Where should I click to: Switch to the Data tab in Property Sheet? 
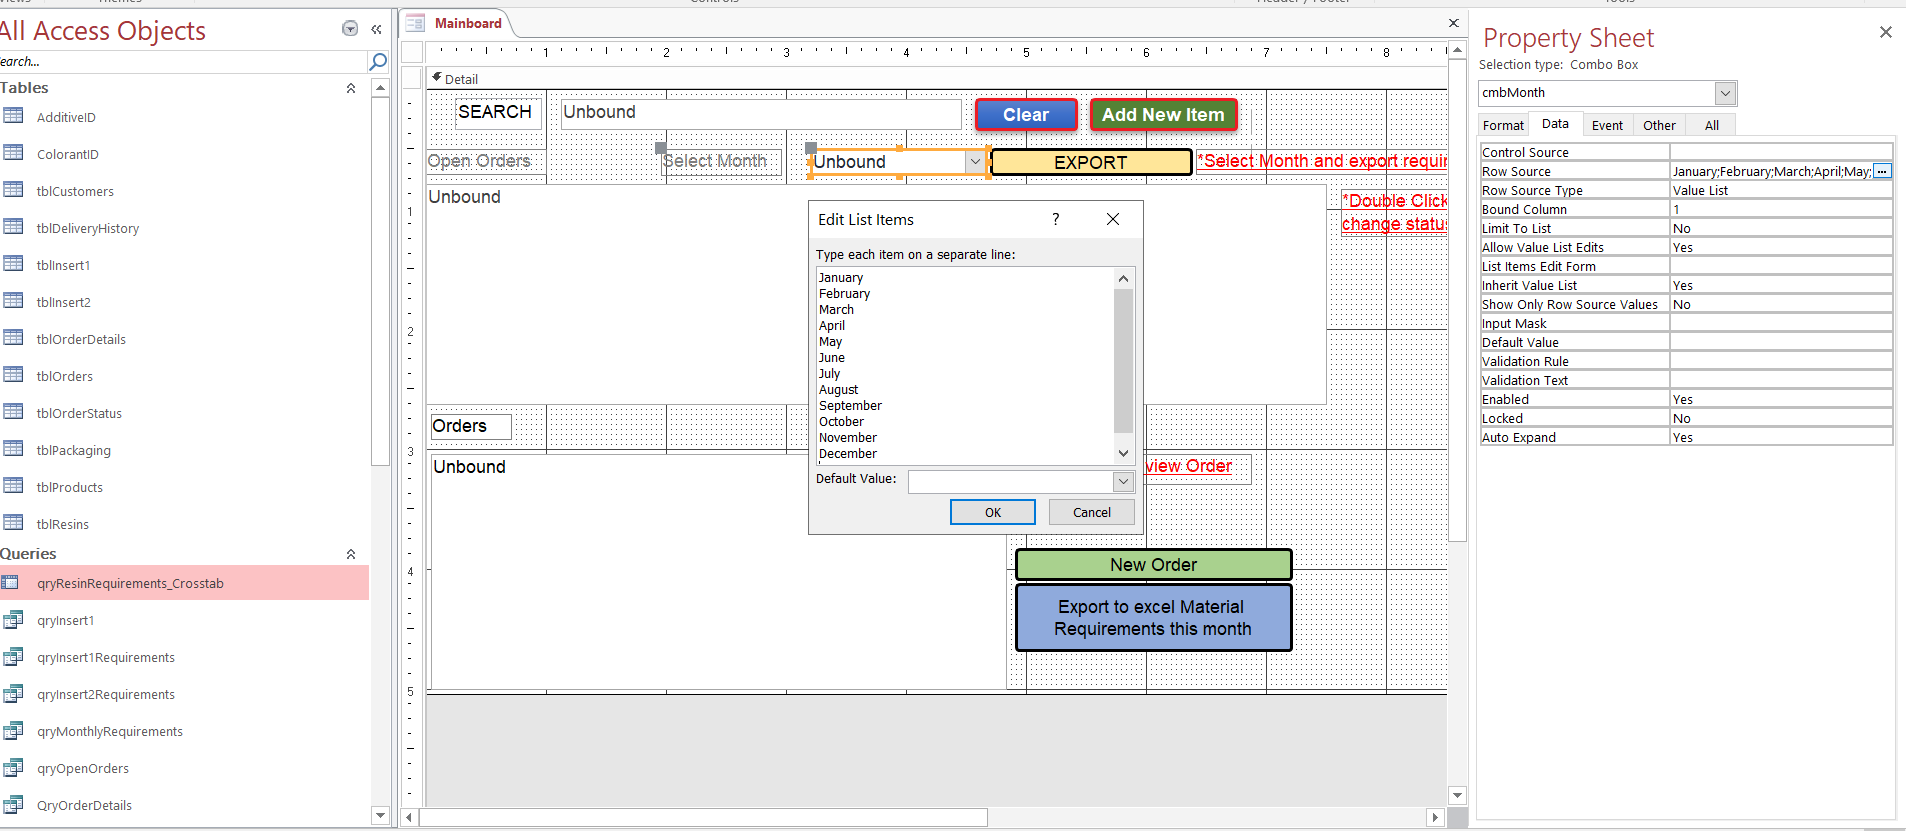(1555, 124)
